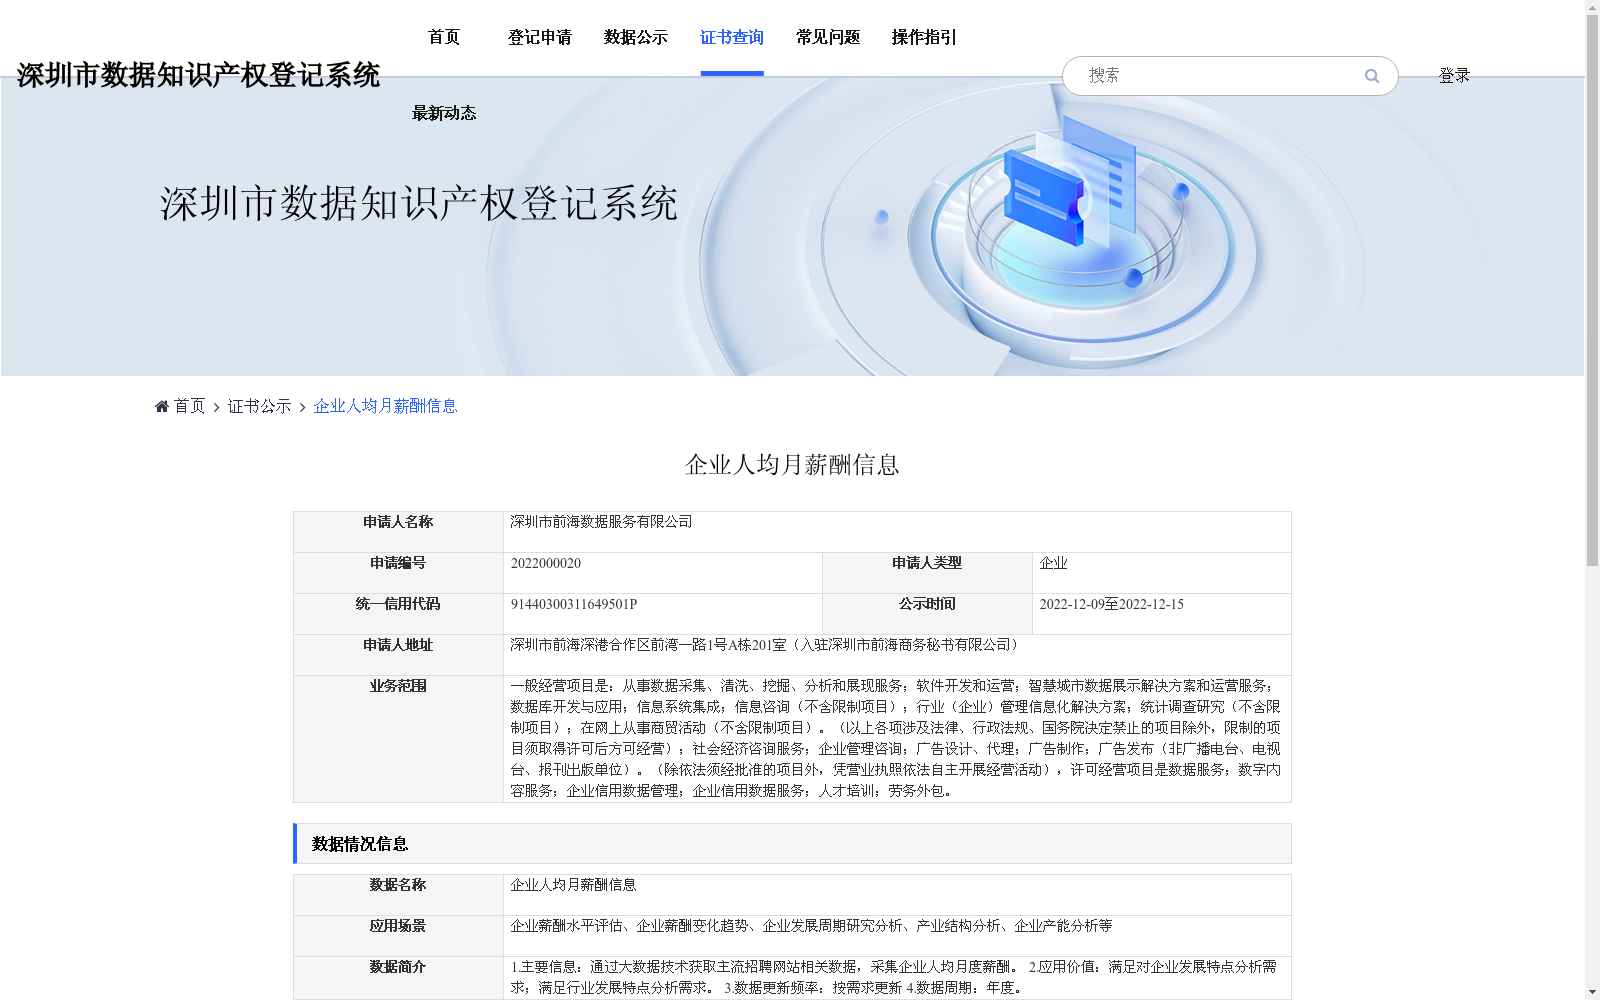
Task: Click the search magnifier icon
Action: 1371,76
